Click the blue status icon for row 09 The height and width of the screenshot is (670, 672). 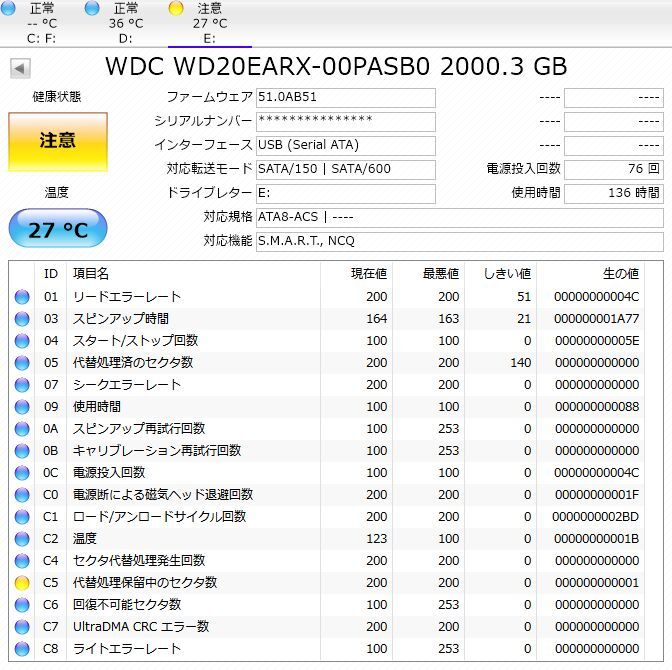point(22,407)
